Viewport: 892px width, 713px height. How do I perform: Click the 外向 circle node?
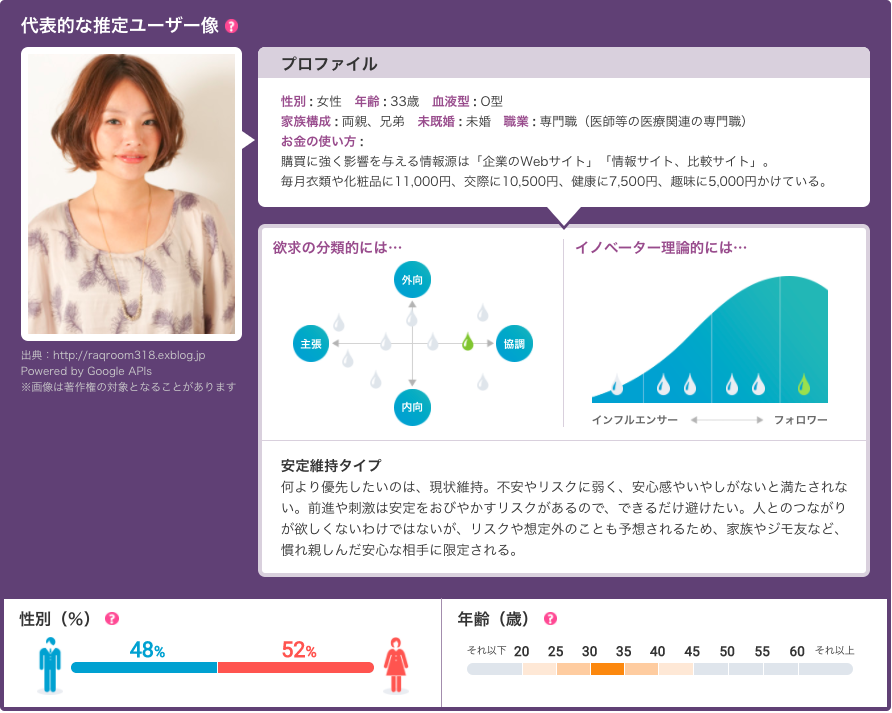412,279
